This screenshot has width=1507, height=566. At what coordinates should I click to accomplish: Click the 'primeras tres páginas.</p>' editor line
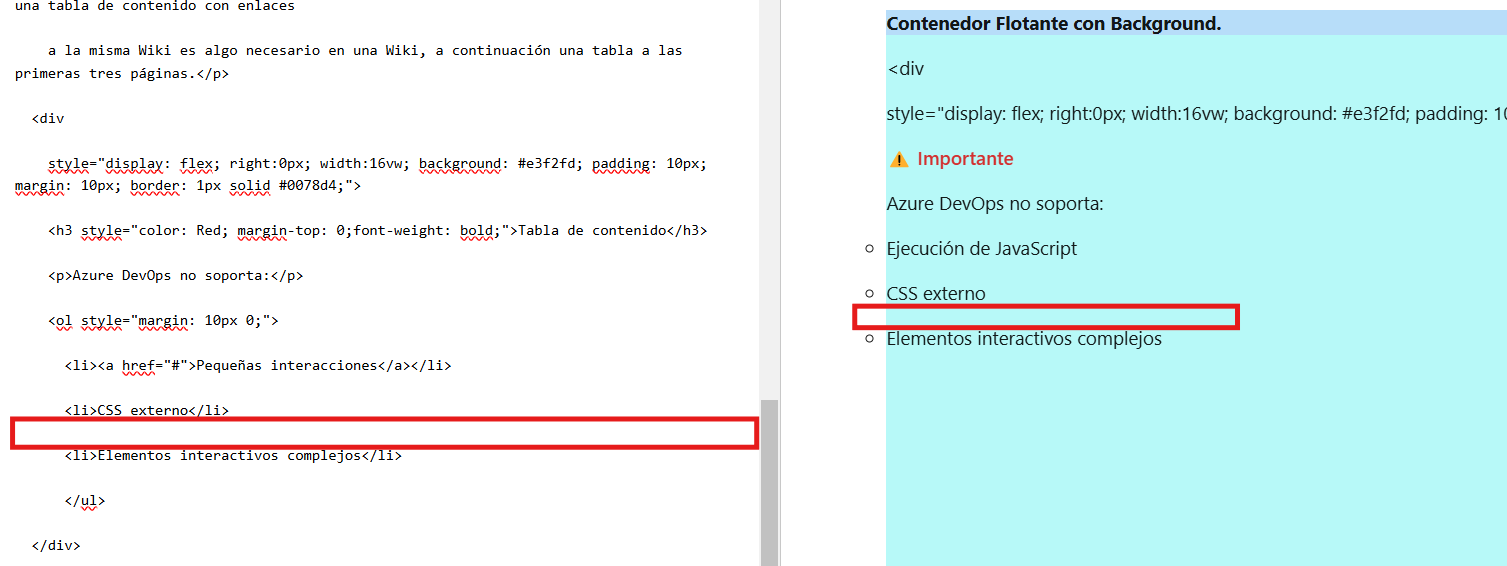(x=122, y=73)
